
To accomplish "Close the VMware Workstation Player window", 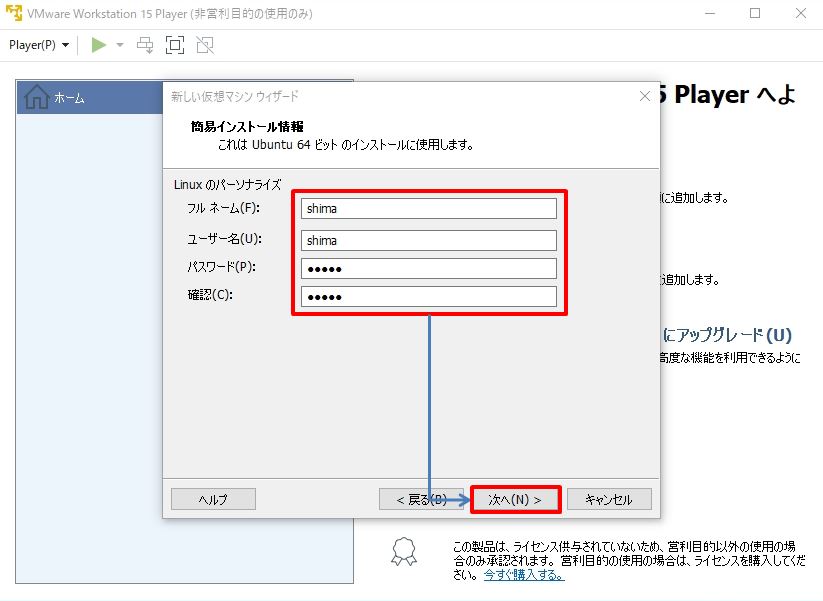I will (x=800, y=13).
